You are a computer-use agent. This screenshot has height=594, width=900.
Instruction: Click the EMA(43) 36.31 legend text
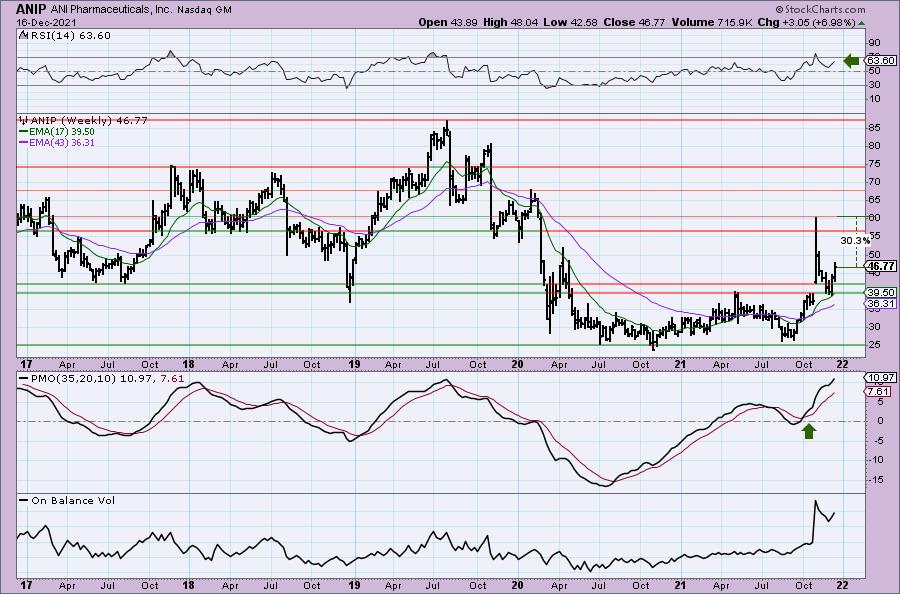pos(61,142)
